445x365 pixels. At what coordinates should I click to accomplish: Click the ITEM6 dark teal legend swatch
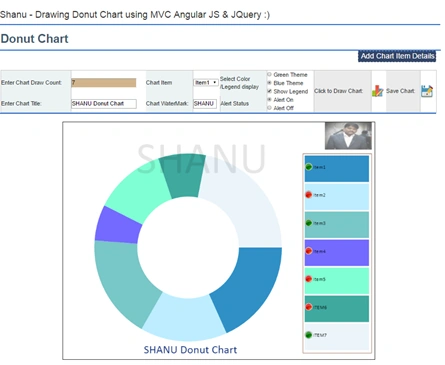click(x=337, y=309)
